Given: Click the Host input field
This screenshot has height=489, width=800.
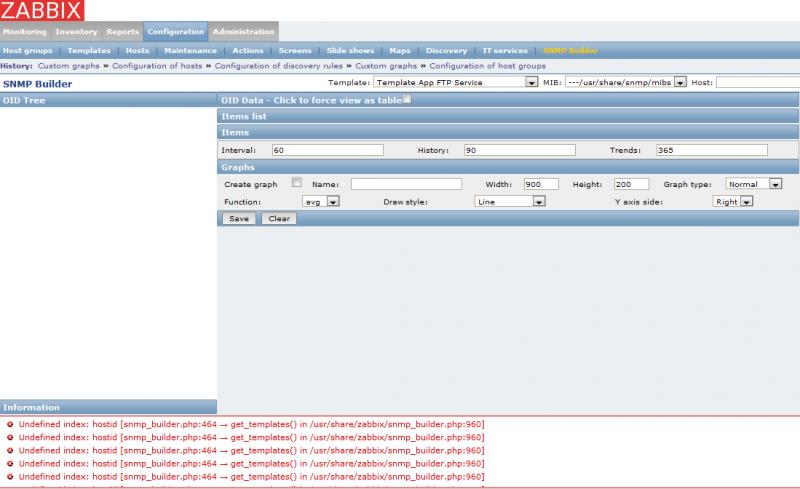Looking at the screenshot, I should tap(758, 82).
